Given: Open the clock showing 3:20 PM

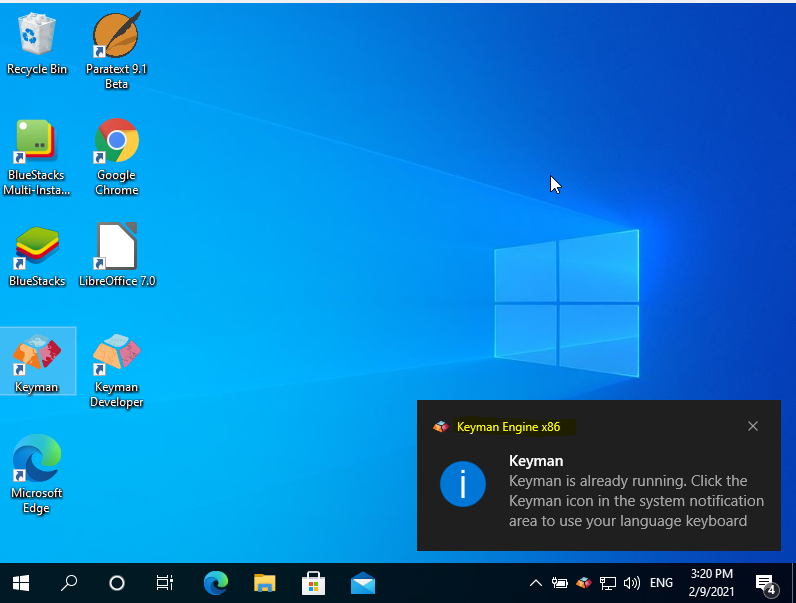Looking at the screenshot, I should click(711, 583).
